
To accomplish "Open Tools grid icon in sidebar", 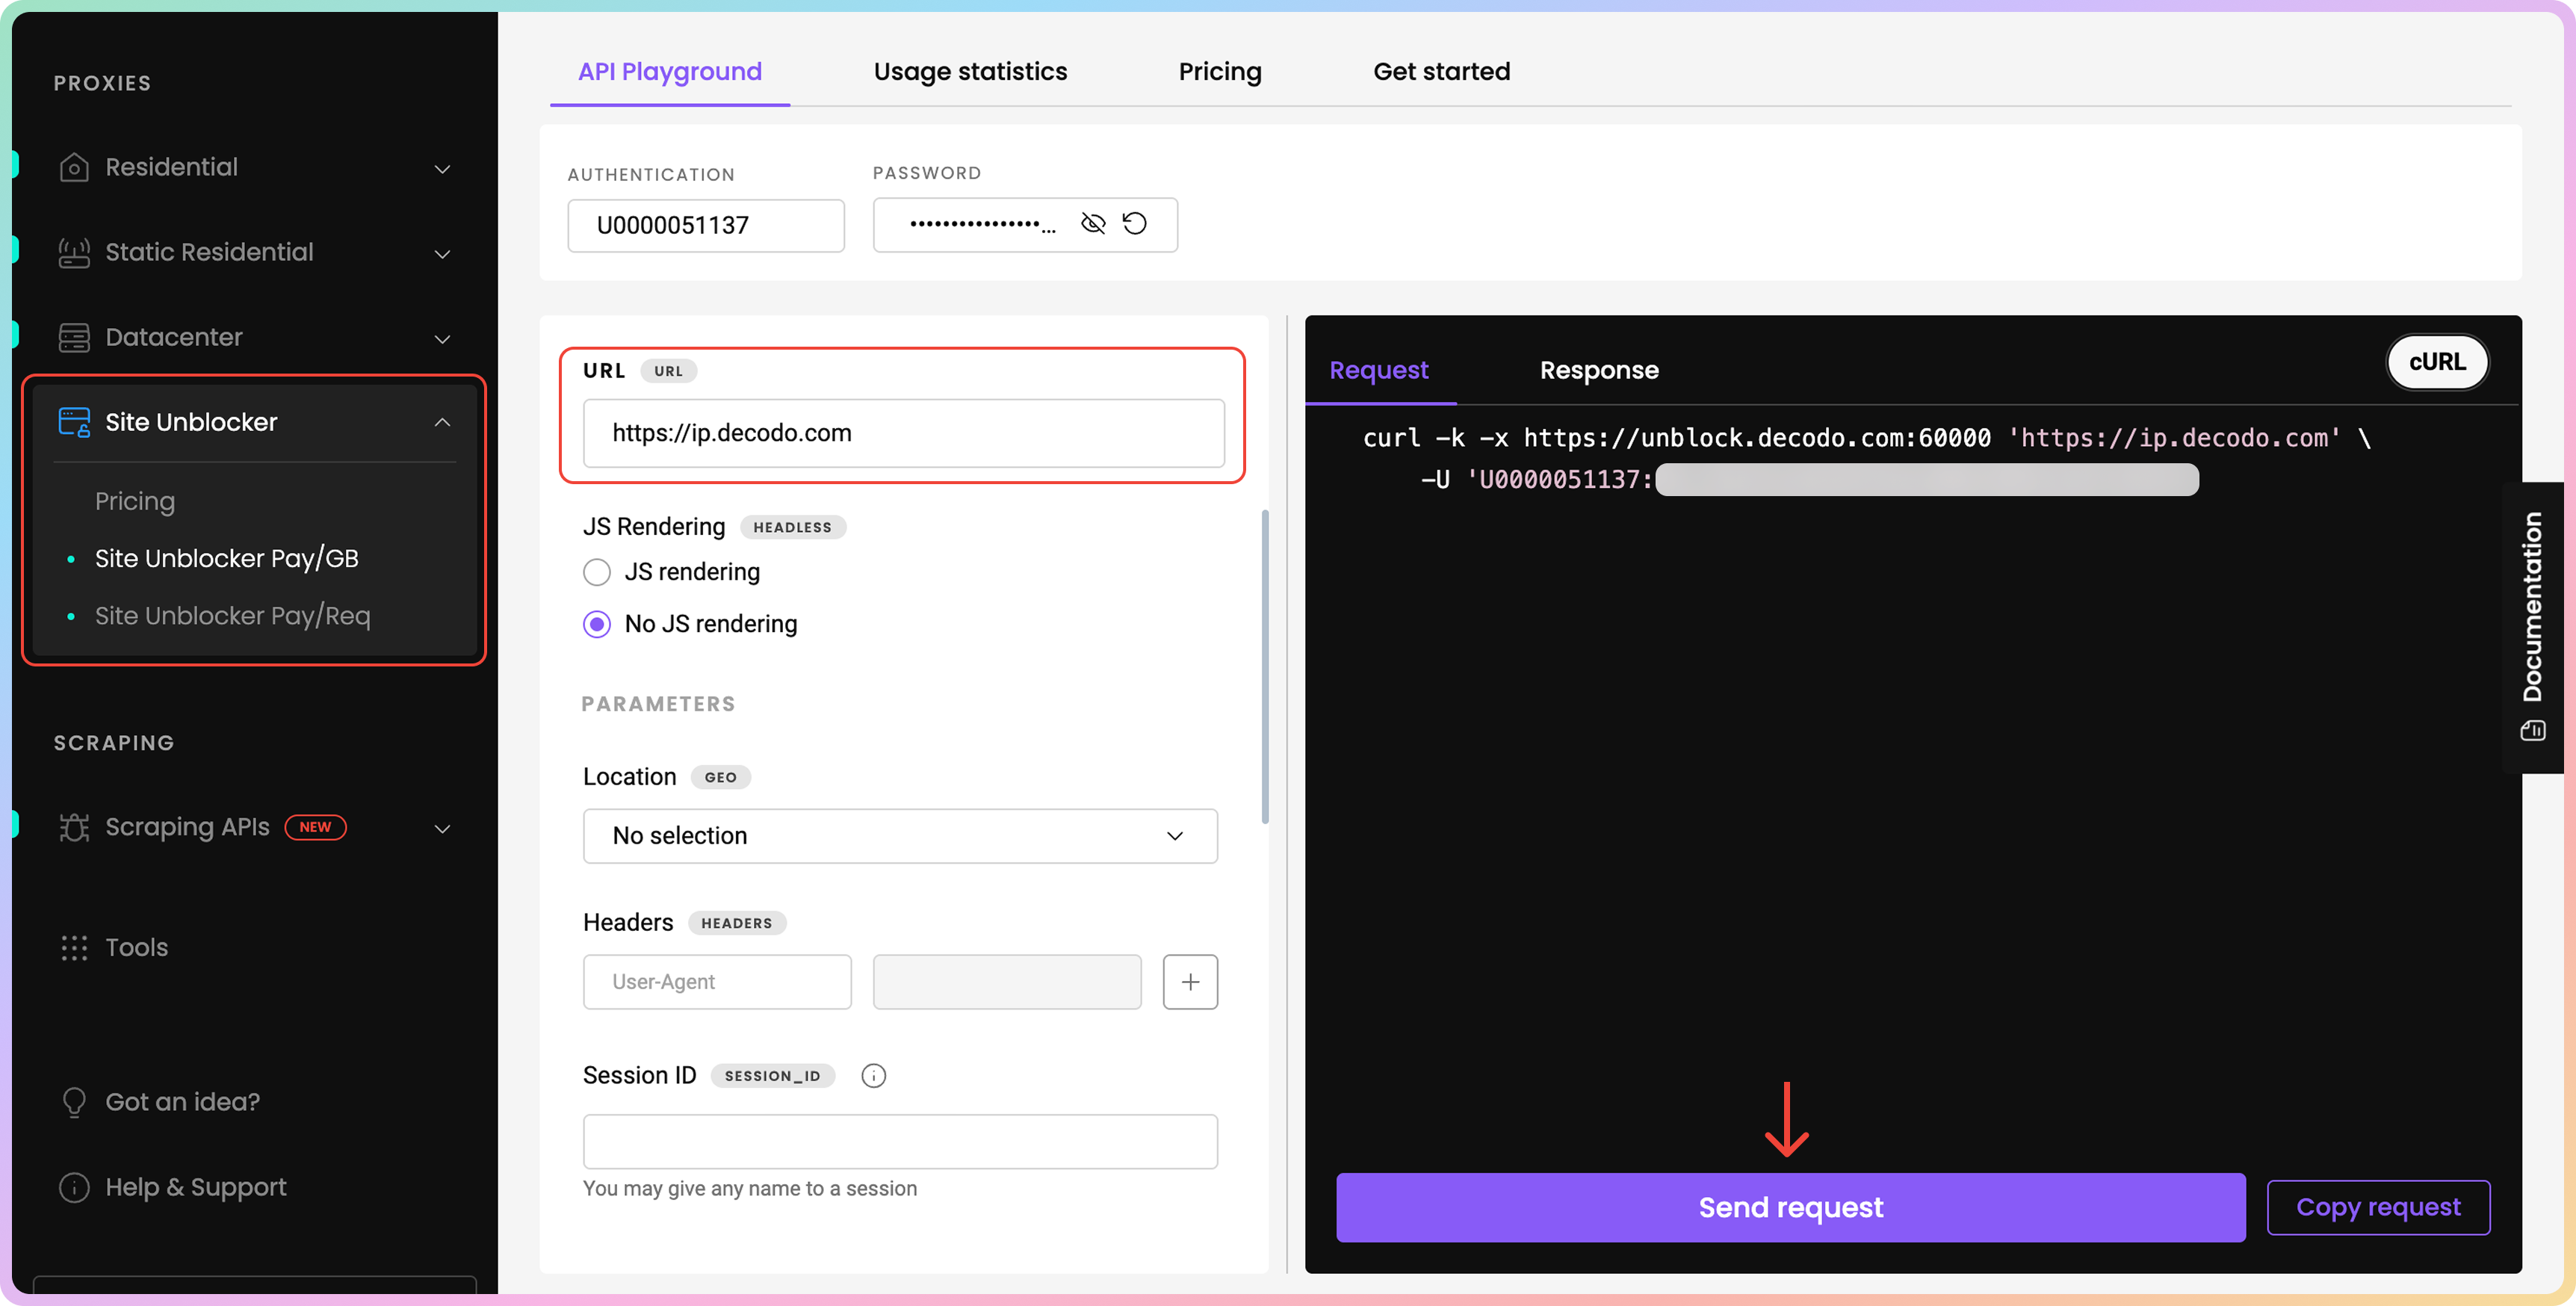I will click(x=74, y=948).
